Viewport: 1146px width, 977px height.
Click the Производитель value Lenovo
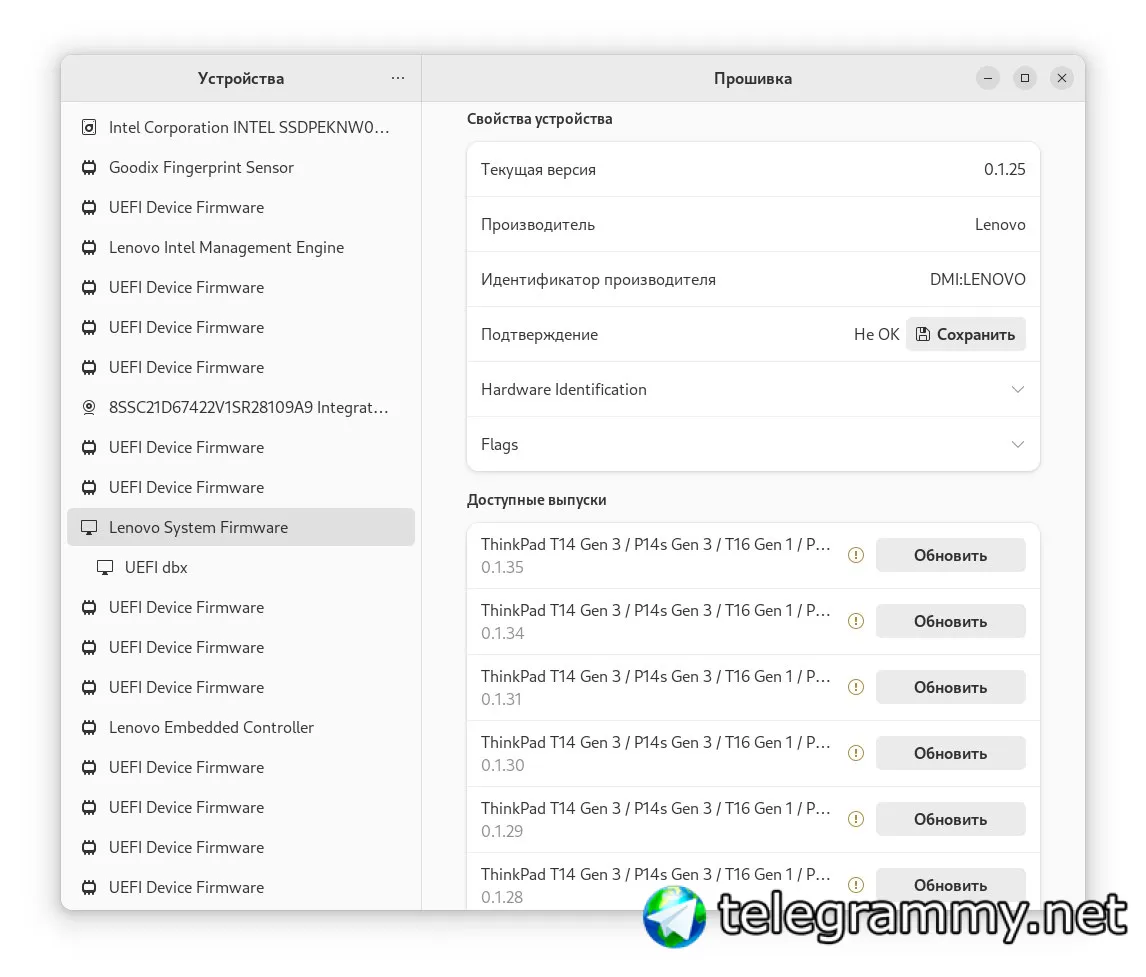click(1000, 224)
